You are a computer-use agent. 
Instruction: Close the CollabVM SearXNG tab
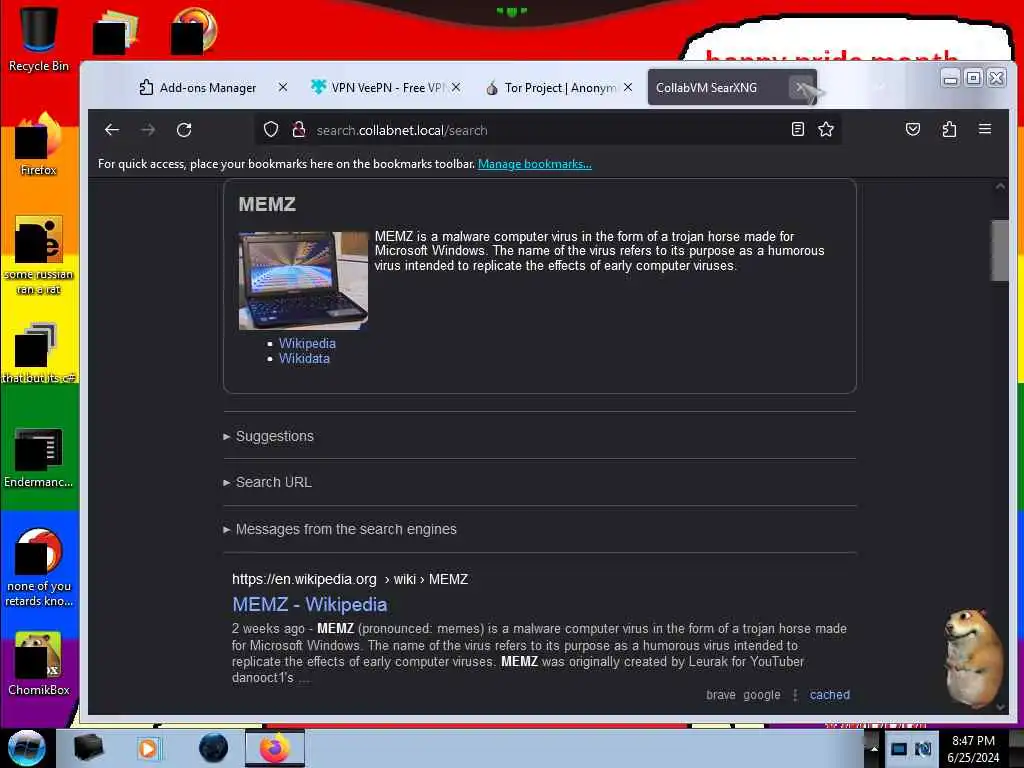coord(800,87)
